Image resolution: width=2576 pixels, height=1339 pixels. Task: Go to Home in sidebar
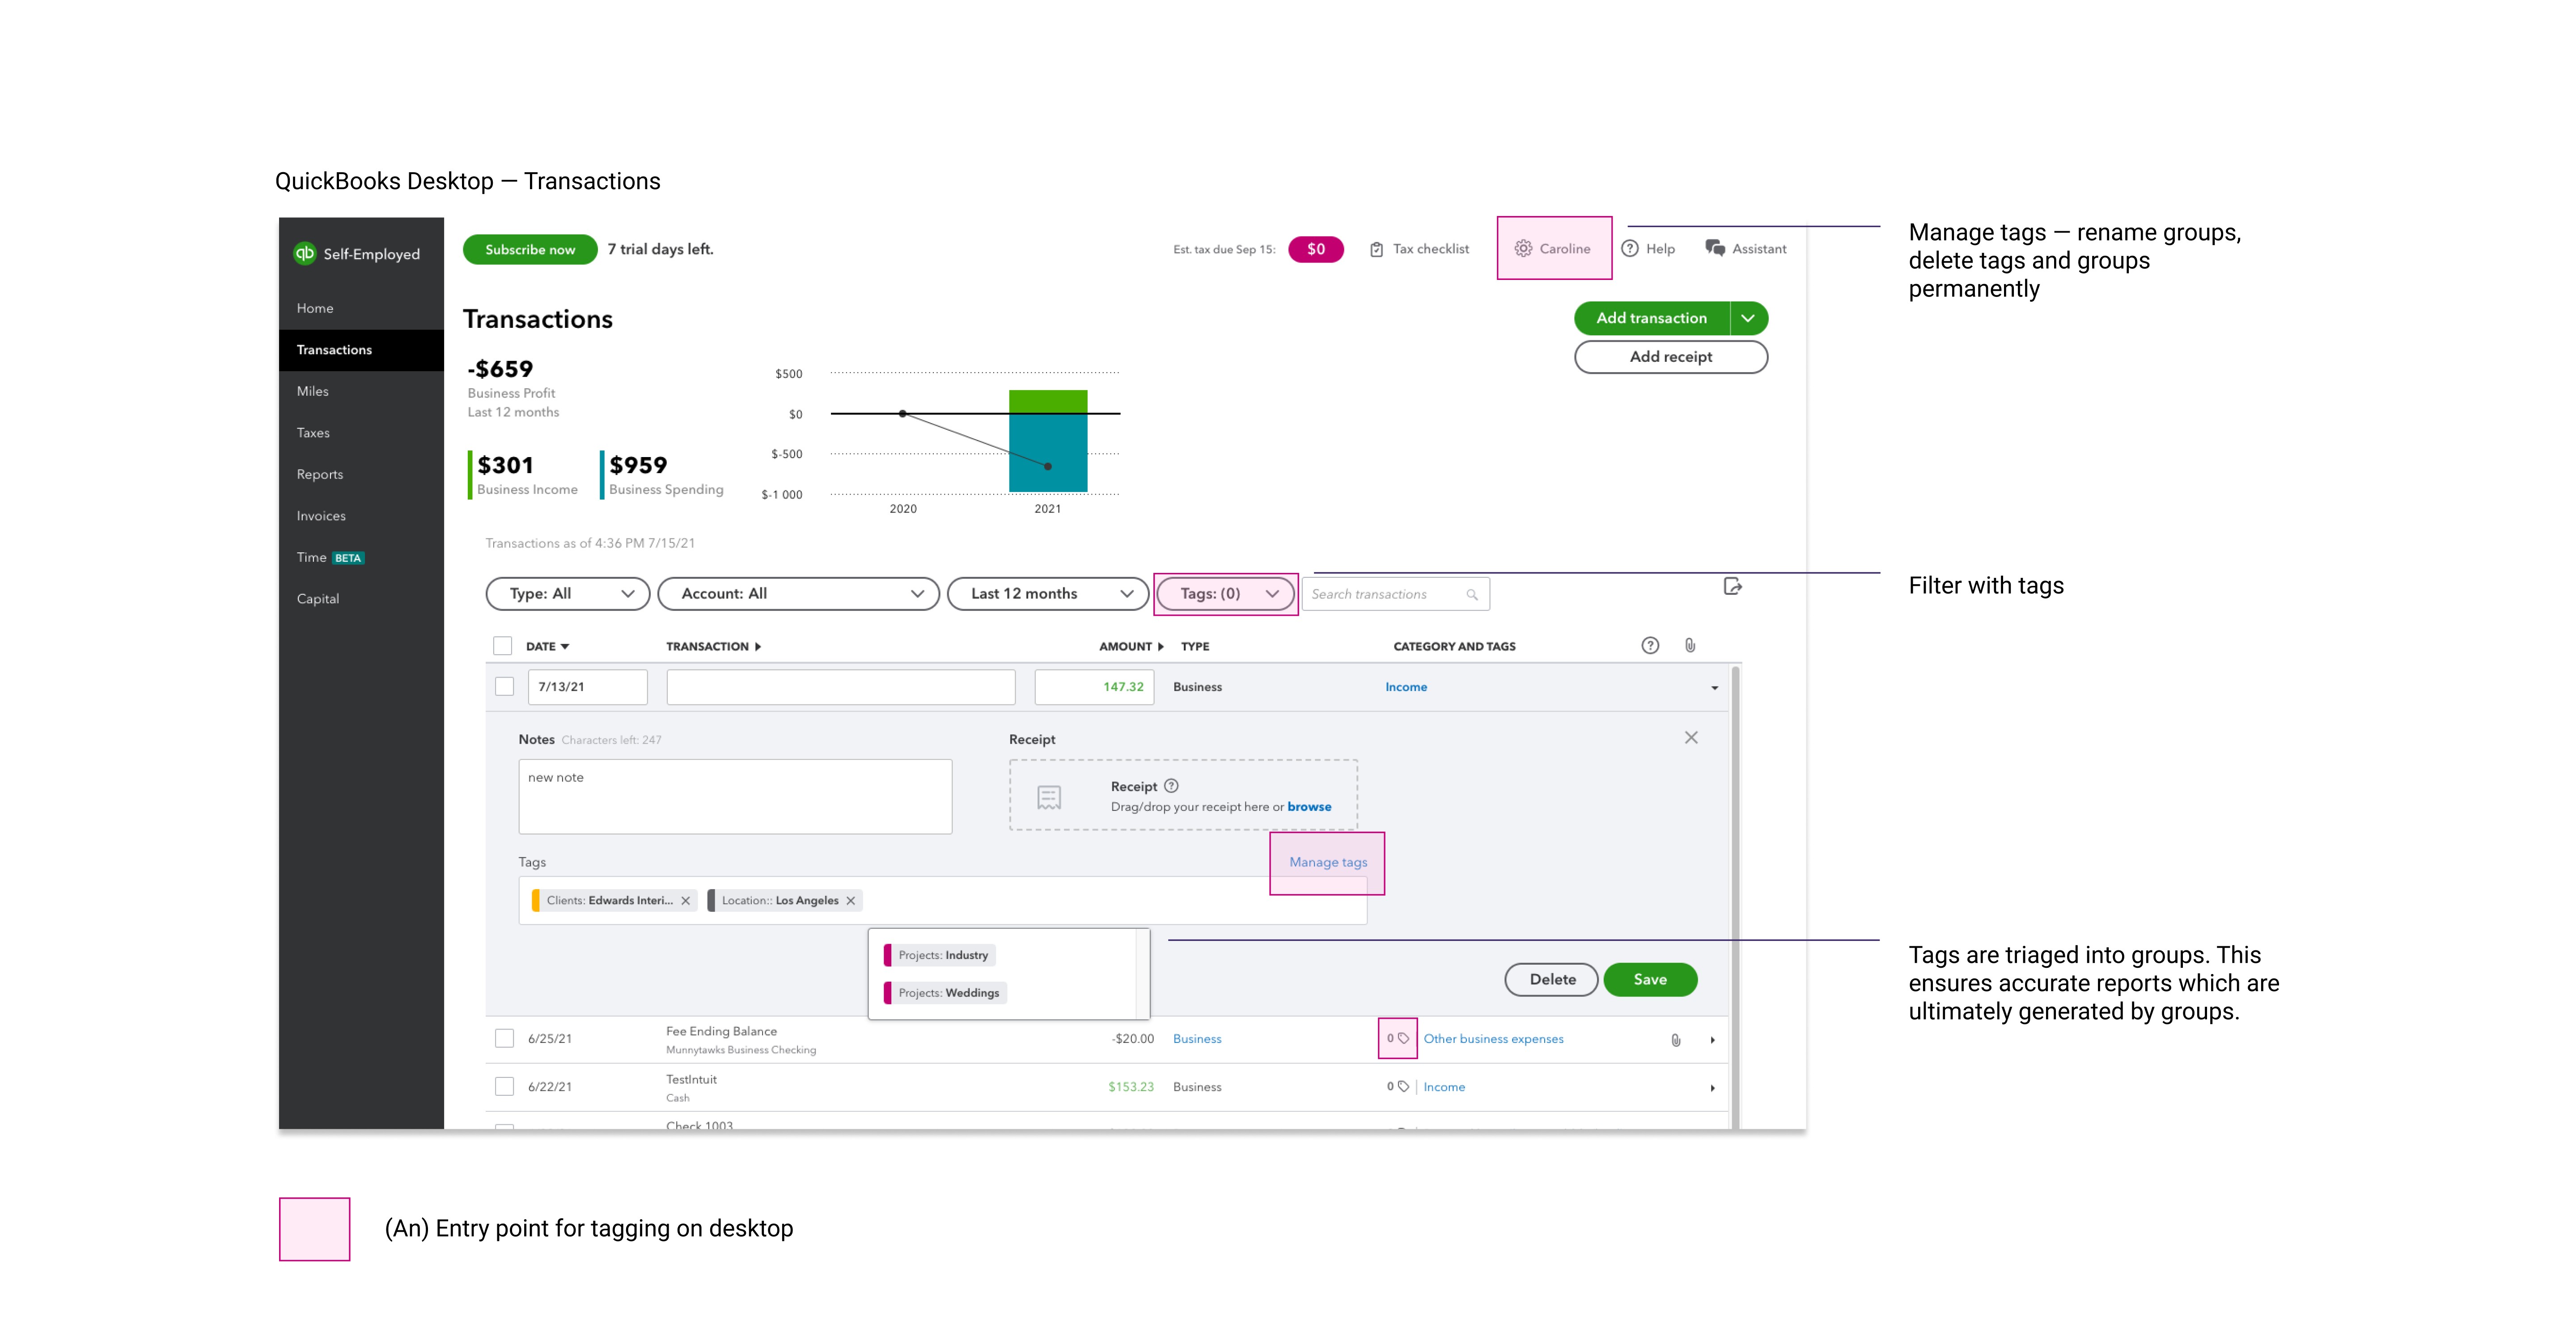click(361, 308)
